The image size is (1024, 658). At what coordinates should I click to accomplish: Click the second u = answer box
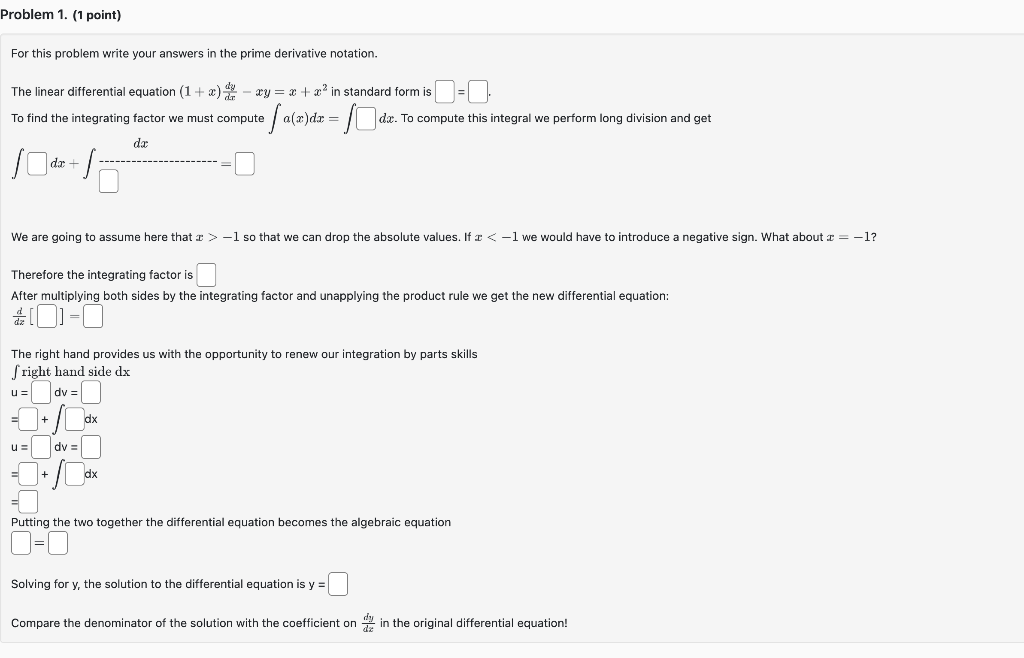[x=41, y=447]
